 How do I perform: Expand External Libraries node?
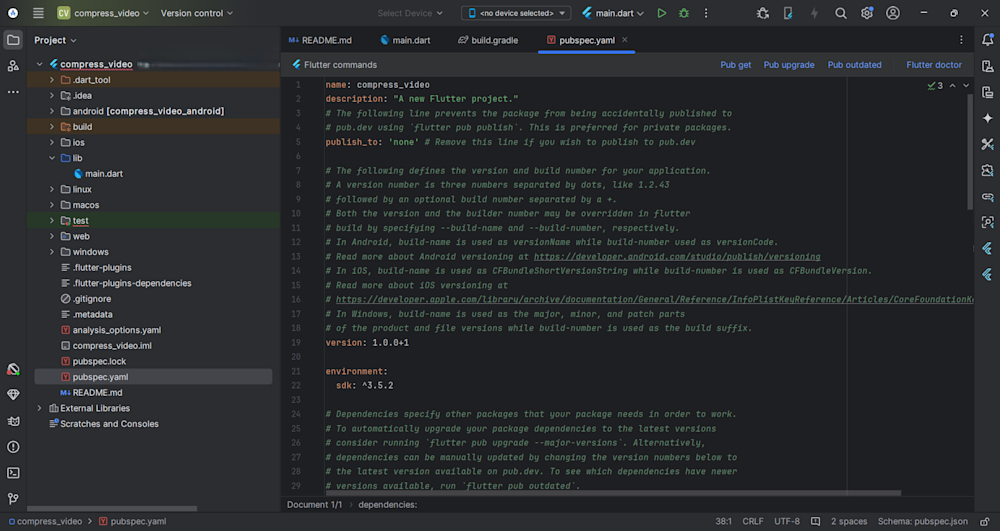[40, 408]
